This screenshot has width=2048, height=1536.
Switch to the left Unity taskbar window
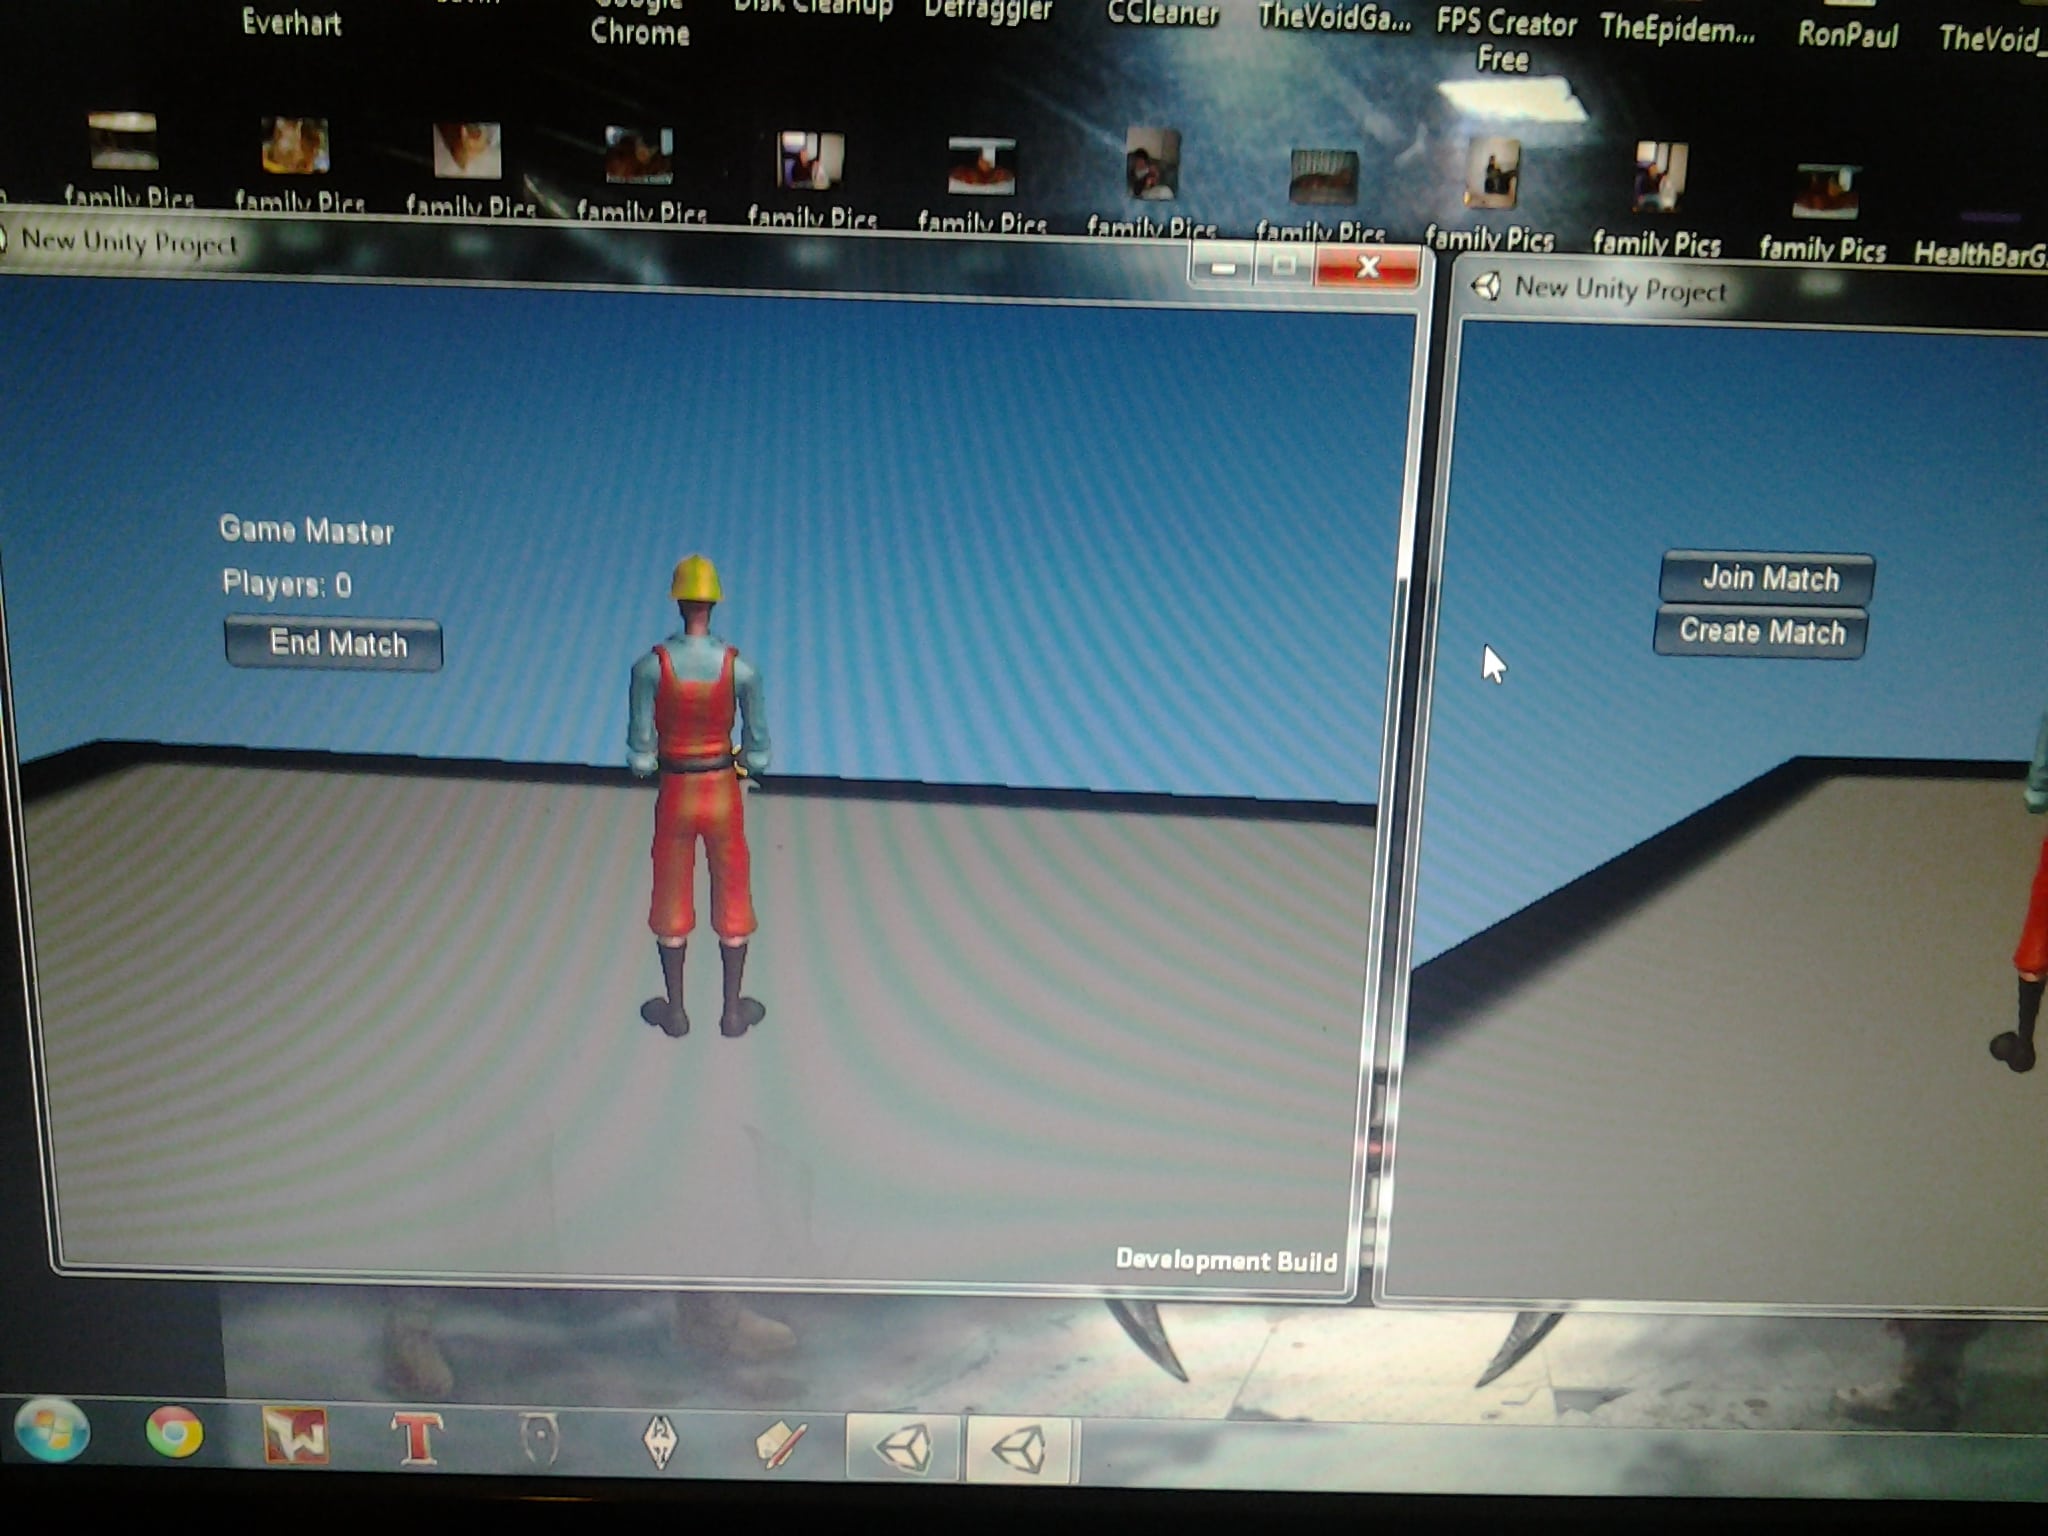click(903, 1448)
